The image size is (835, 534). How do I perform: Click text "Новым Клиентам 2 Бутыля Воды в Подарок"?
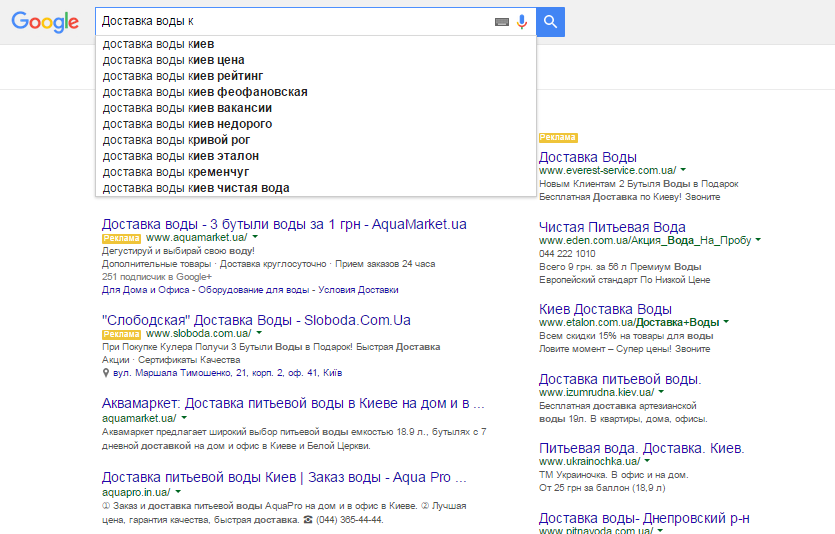[x=638, y=184]
